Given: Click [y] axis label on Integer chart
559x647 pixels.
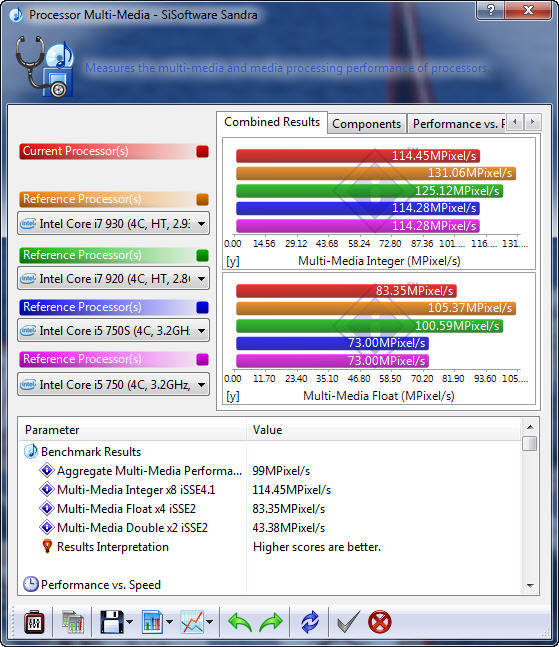Looking at the screenshot, I should point(233,261).
